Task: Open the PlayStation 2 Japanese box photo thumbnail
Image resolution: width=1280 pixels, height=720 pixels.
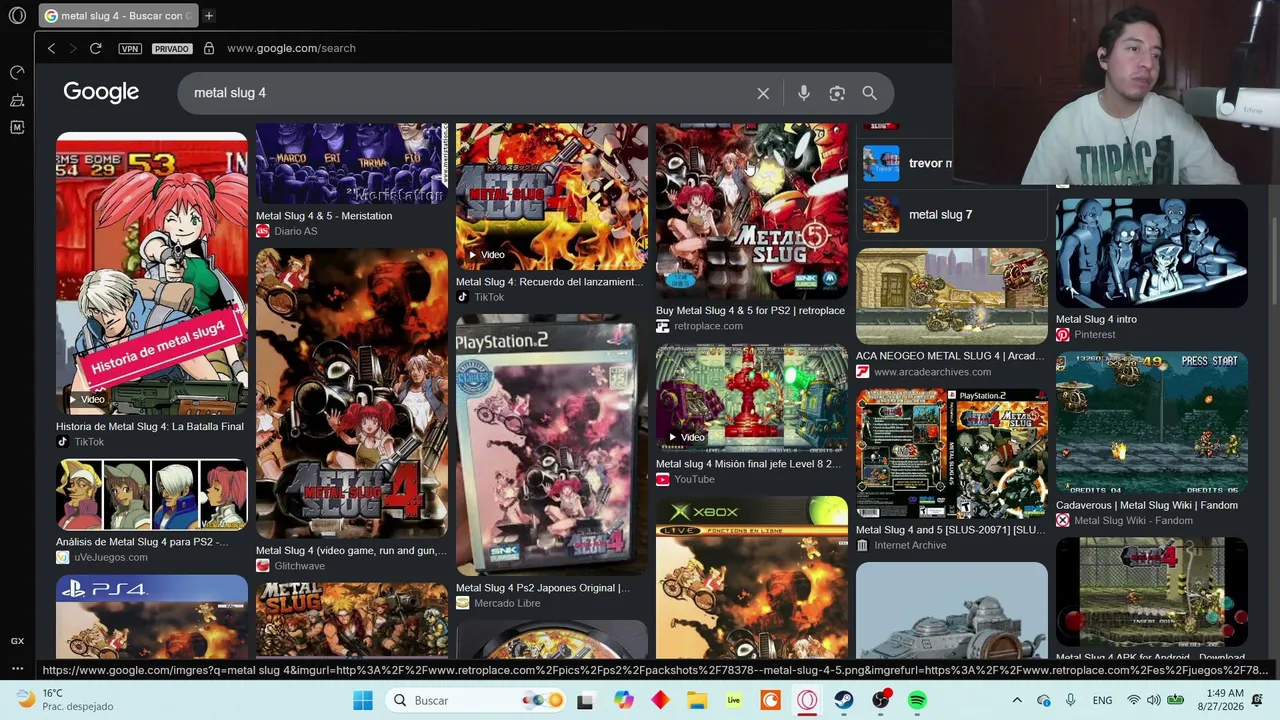Action: (x=552, y=445)
